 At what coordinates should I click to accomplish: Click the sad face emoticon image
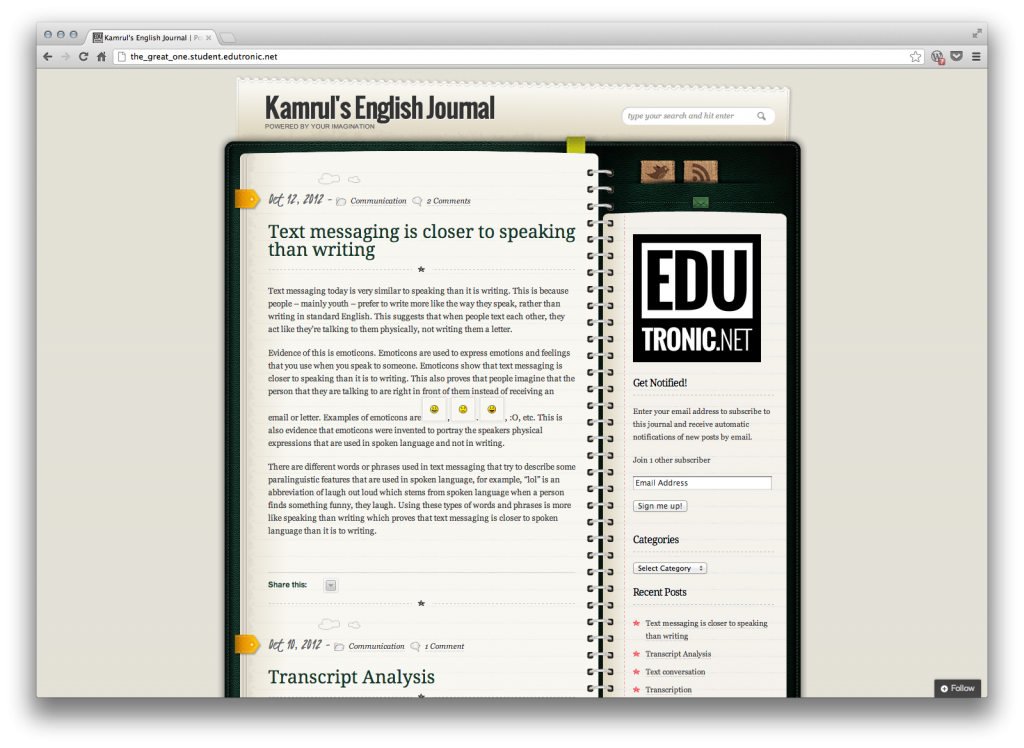click(463, 410)
